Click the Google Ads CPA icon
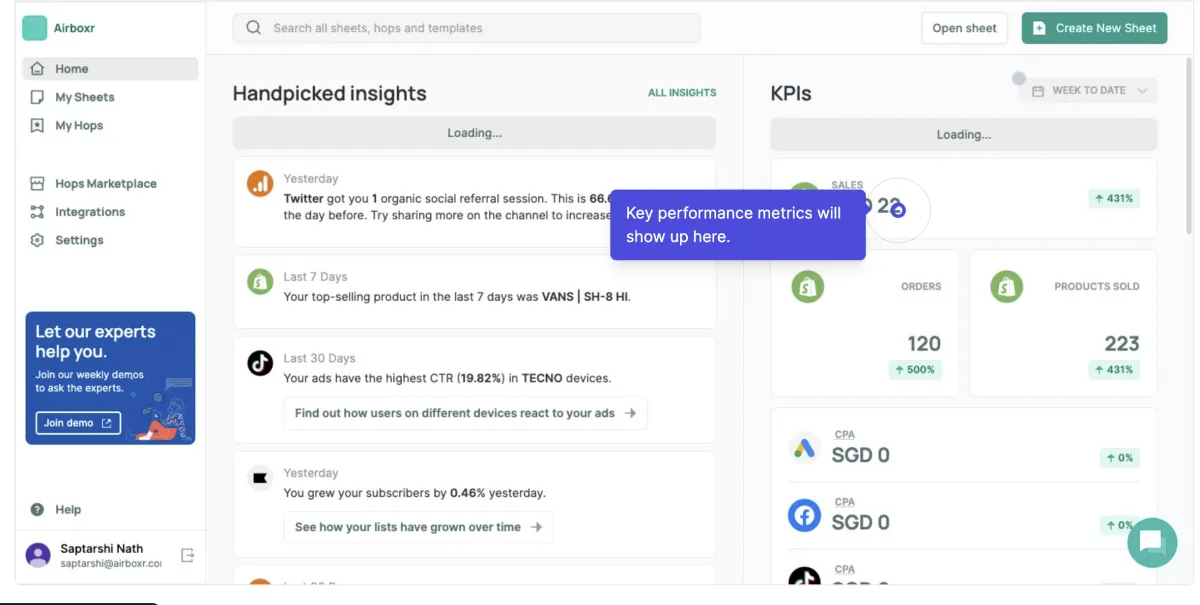Viewport: 1200px width, 605px height. coord(804,449)
